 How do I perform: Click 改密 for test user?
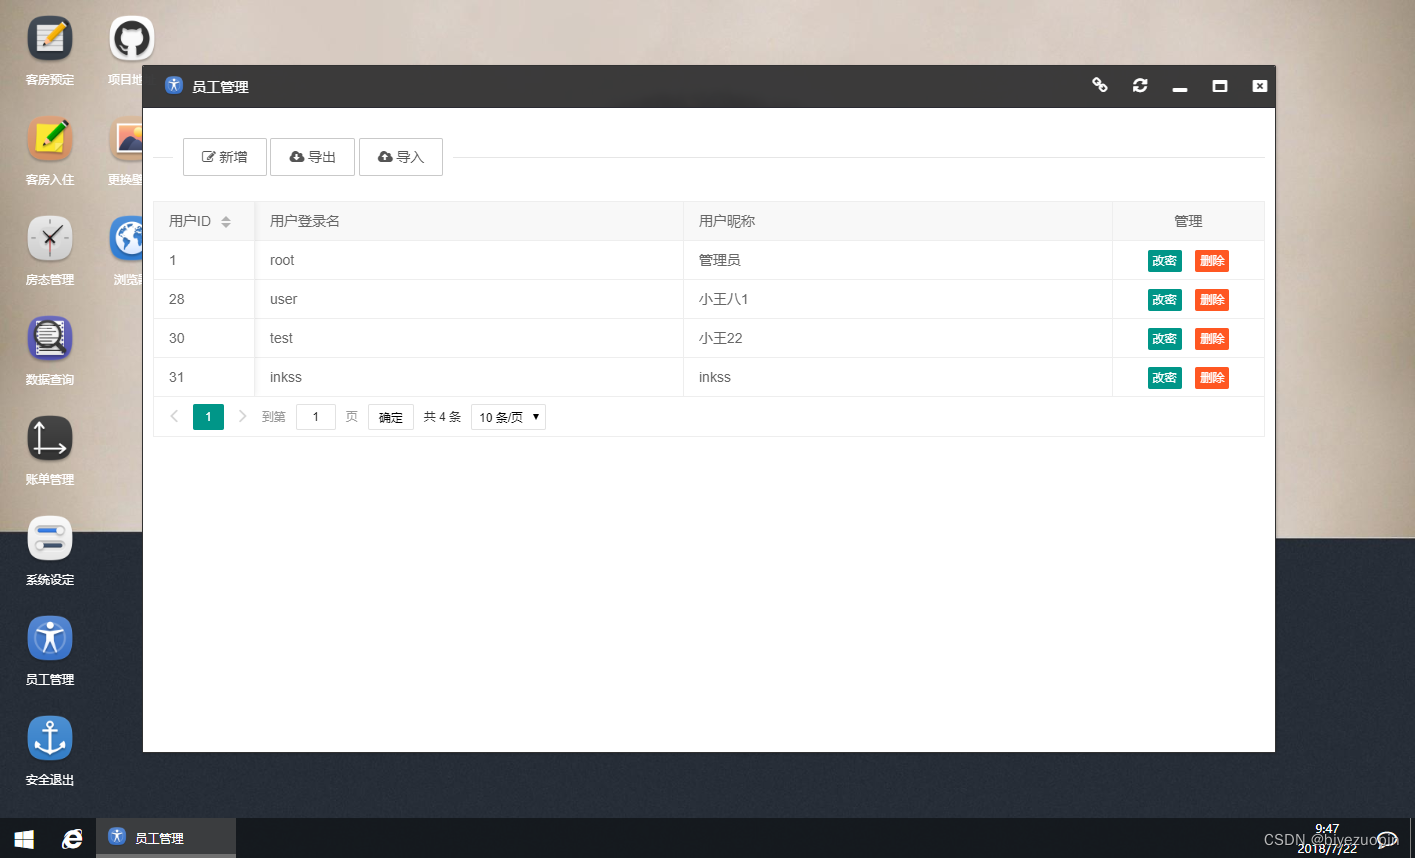click(x=1165, y=338)
